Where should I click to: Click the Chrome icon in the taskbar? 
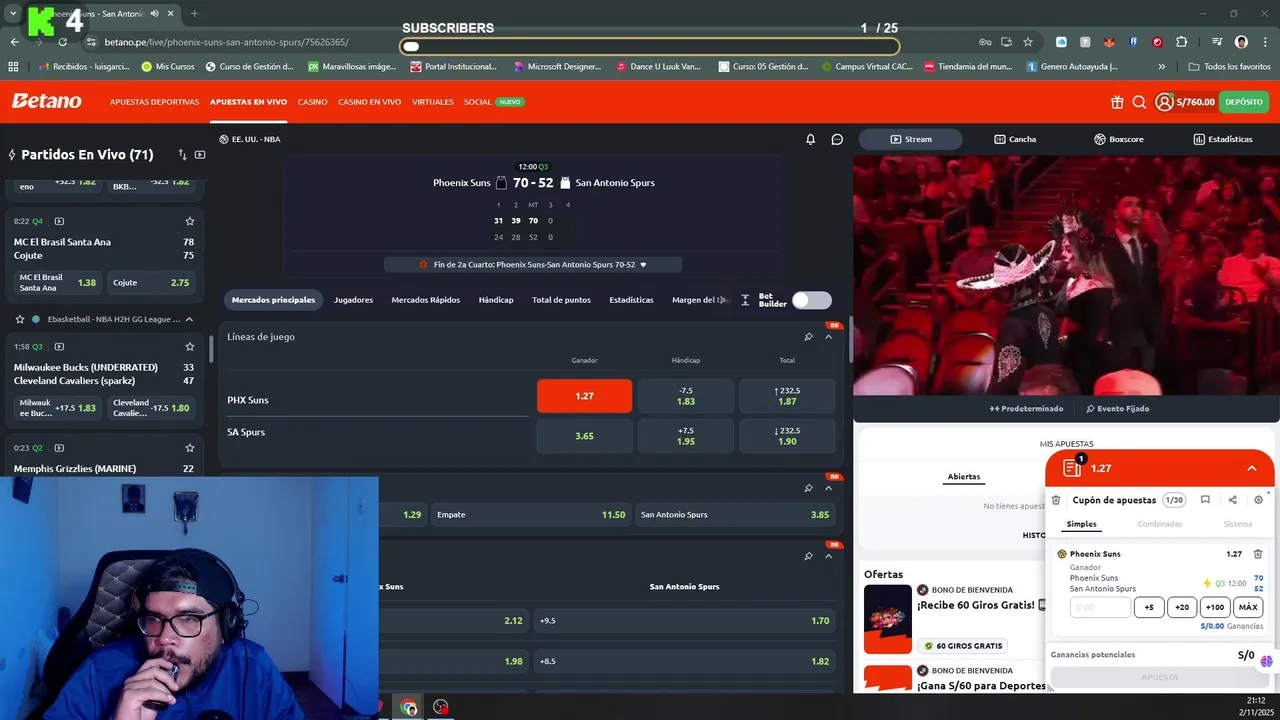[x=409, y=707]
